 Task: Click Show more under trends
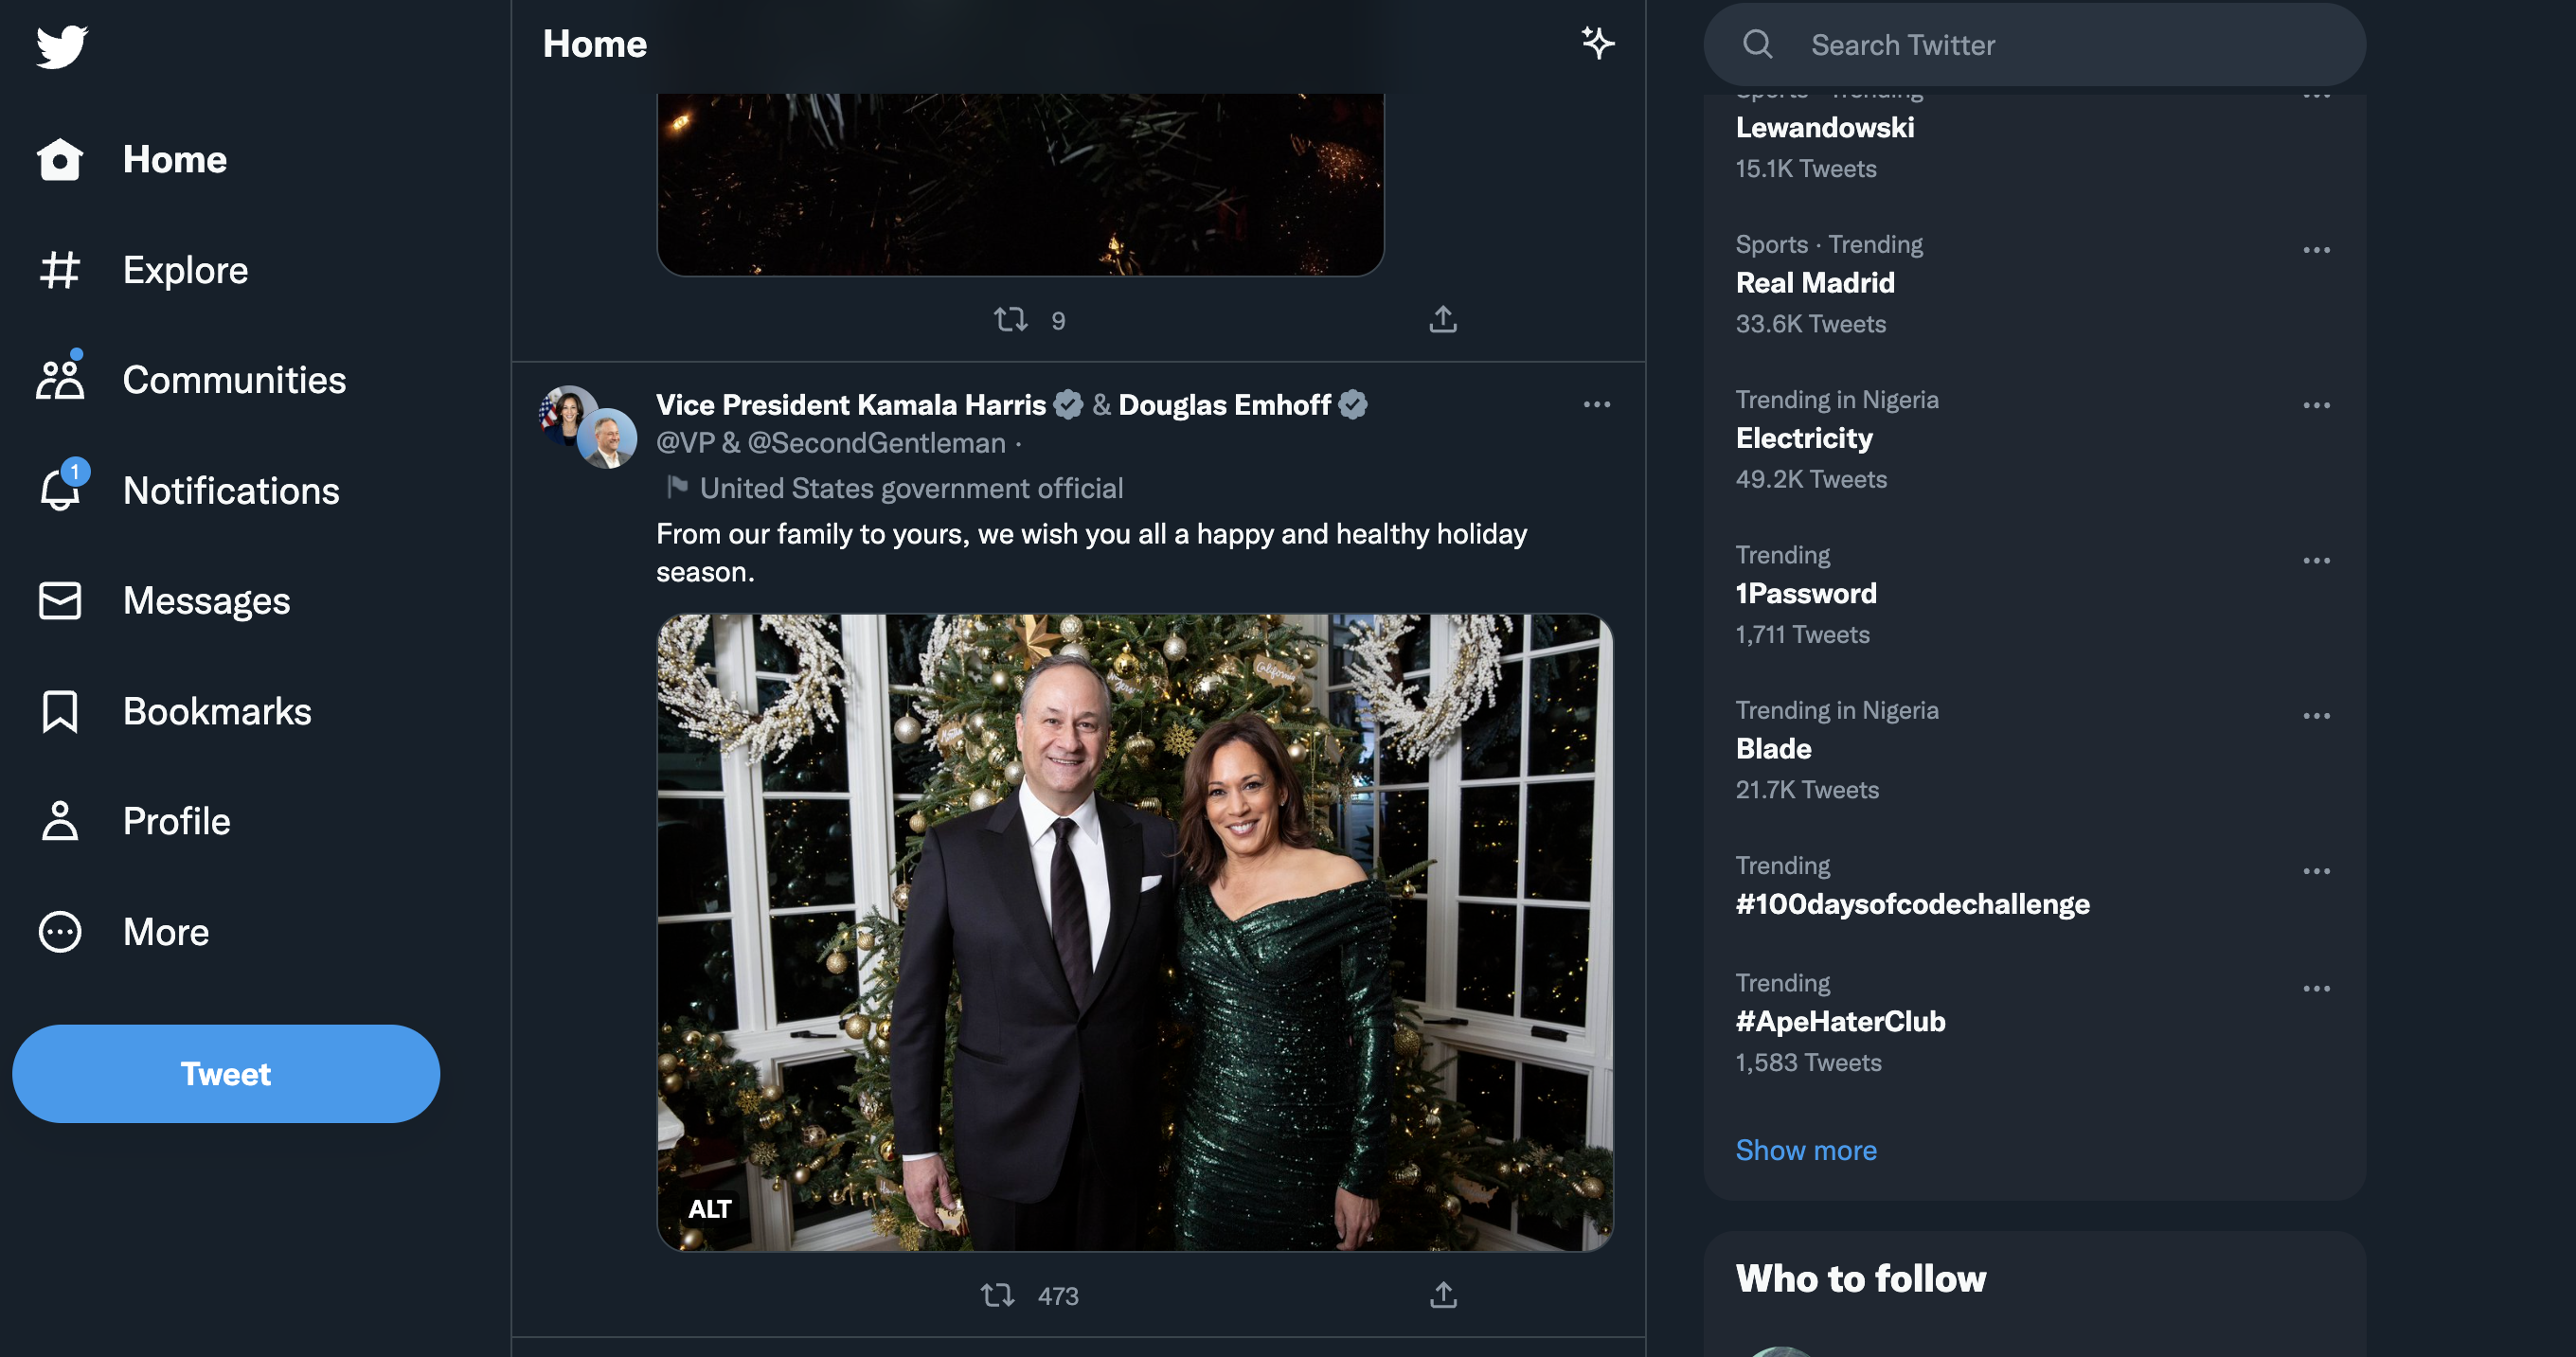tap(1806, 1150)
